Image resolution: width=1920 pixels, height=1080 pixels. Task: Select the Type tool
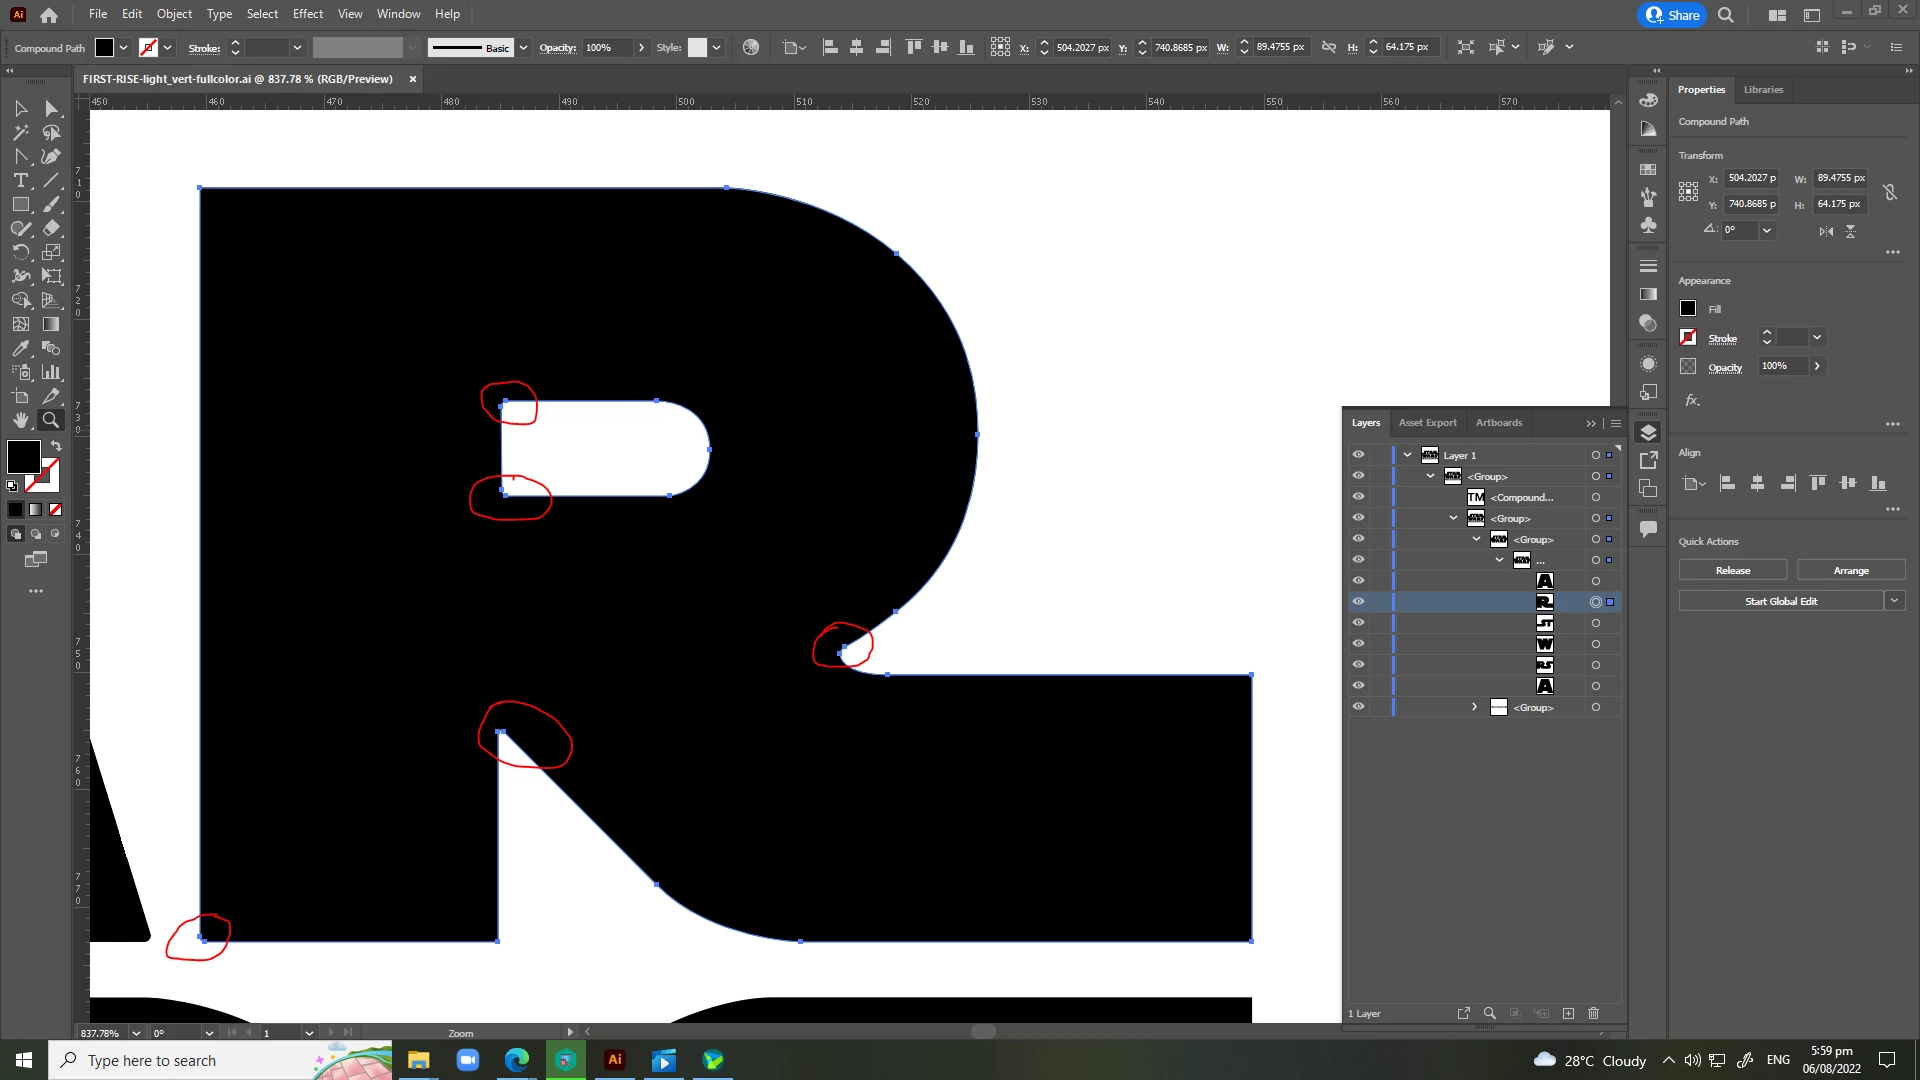coord(20,181)
